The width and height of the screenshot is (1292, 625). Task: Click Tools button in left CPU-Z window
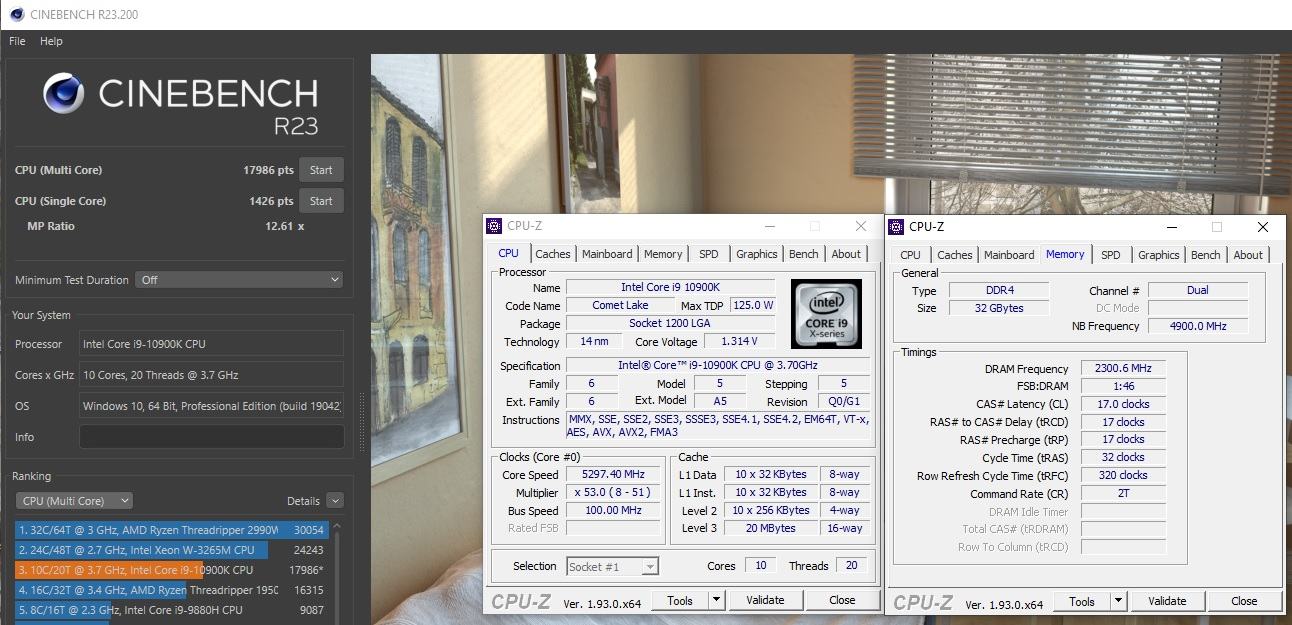pos(680,600)
